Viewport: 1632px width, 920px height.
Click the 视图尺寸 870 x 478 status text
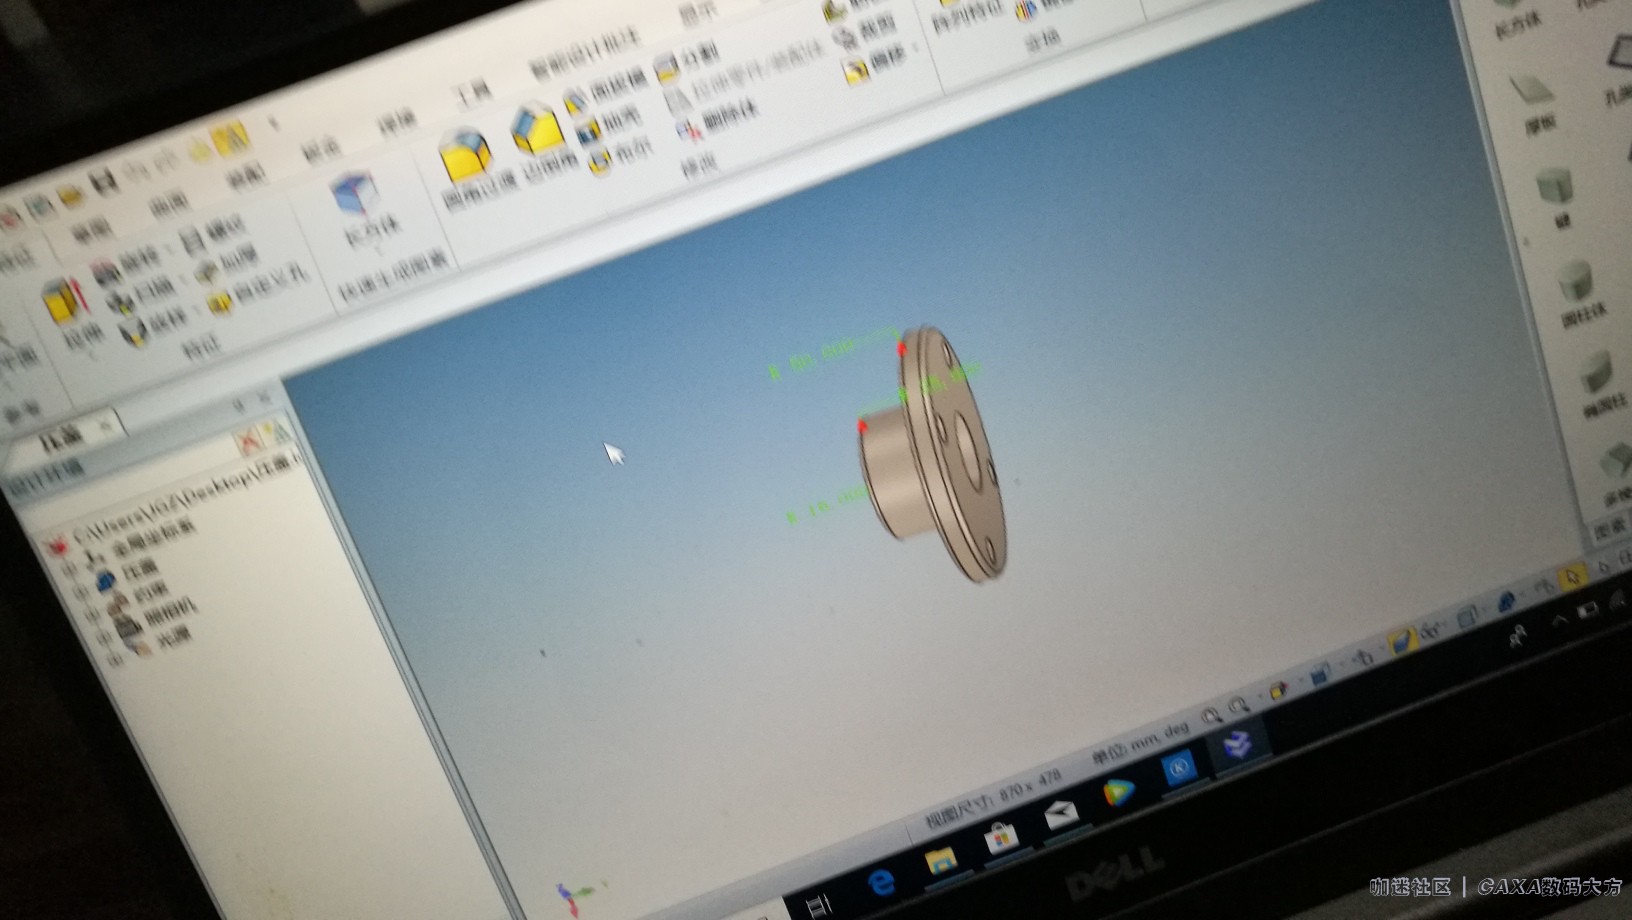[992, 799]
